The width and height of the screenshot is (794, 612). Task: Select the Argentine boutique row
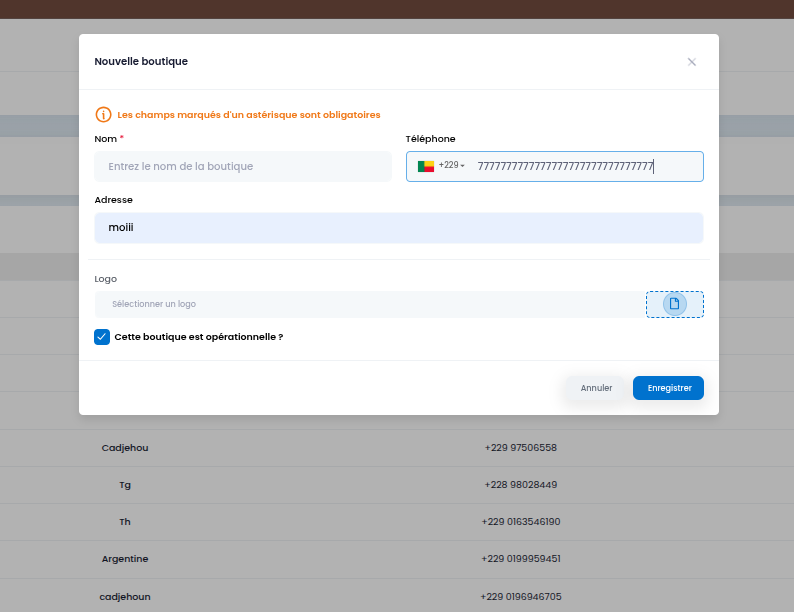point(397,559)
